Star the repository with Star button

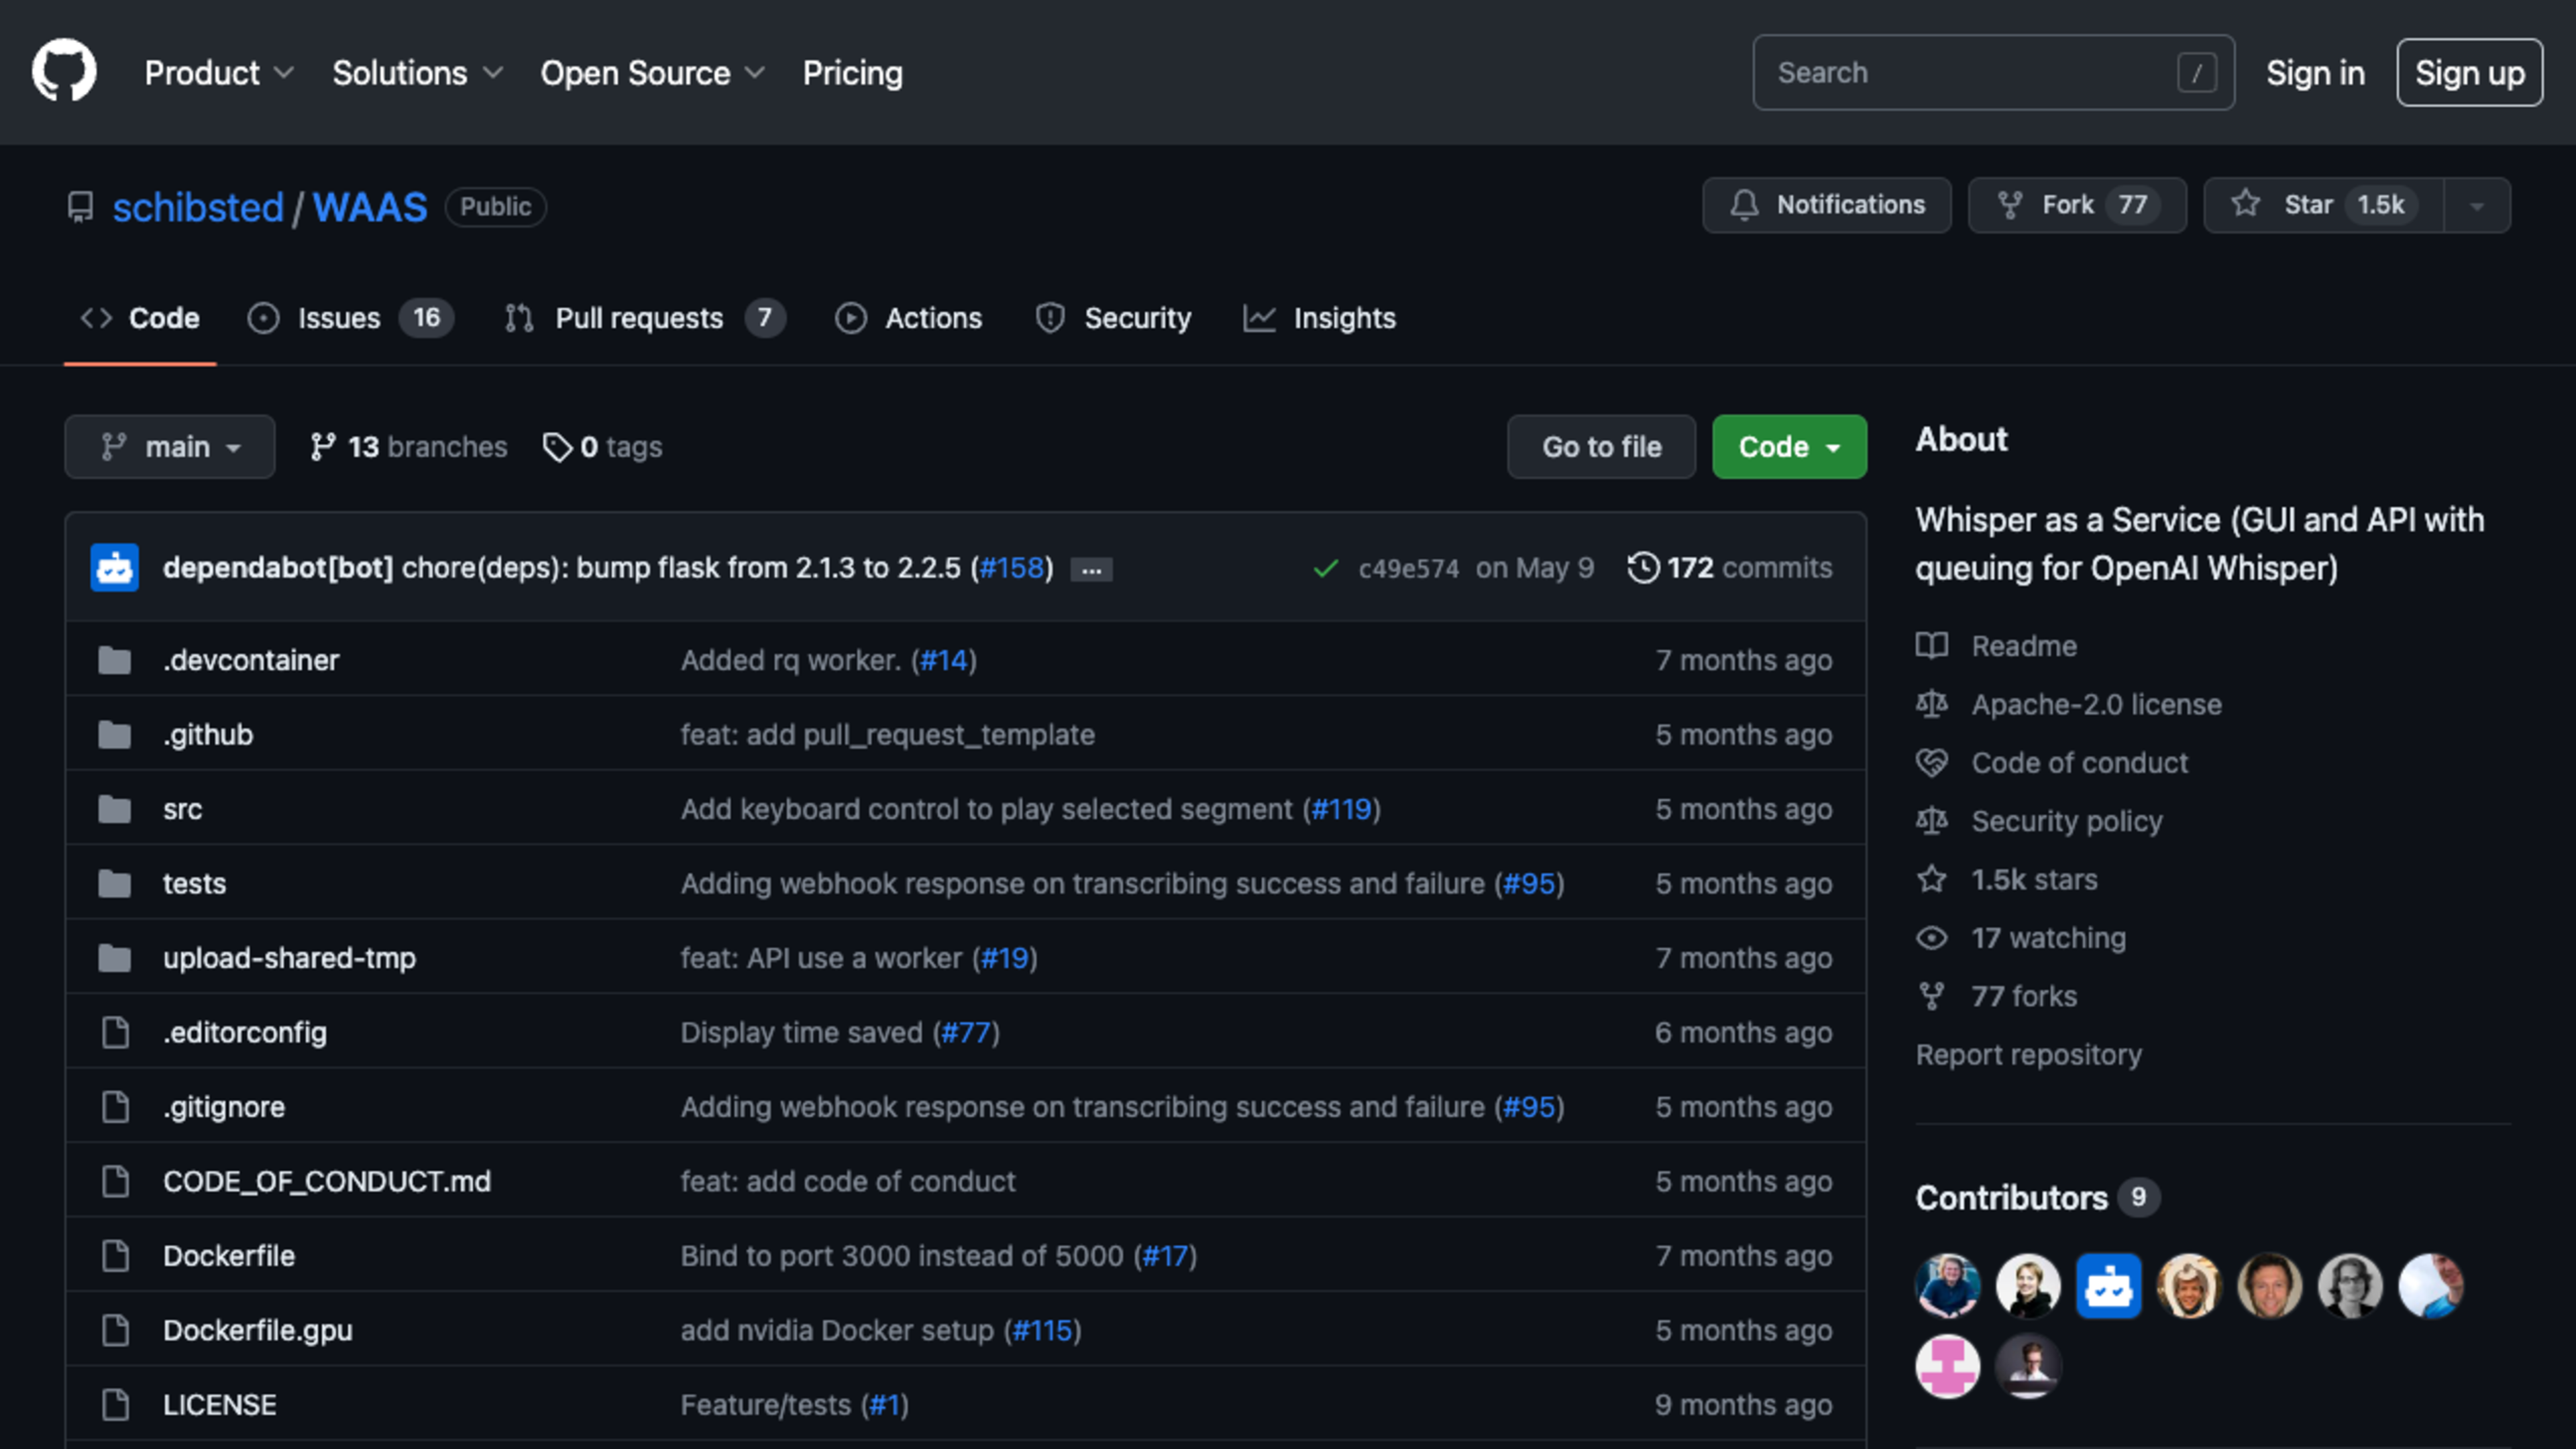coord(2324,205)
